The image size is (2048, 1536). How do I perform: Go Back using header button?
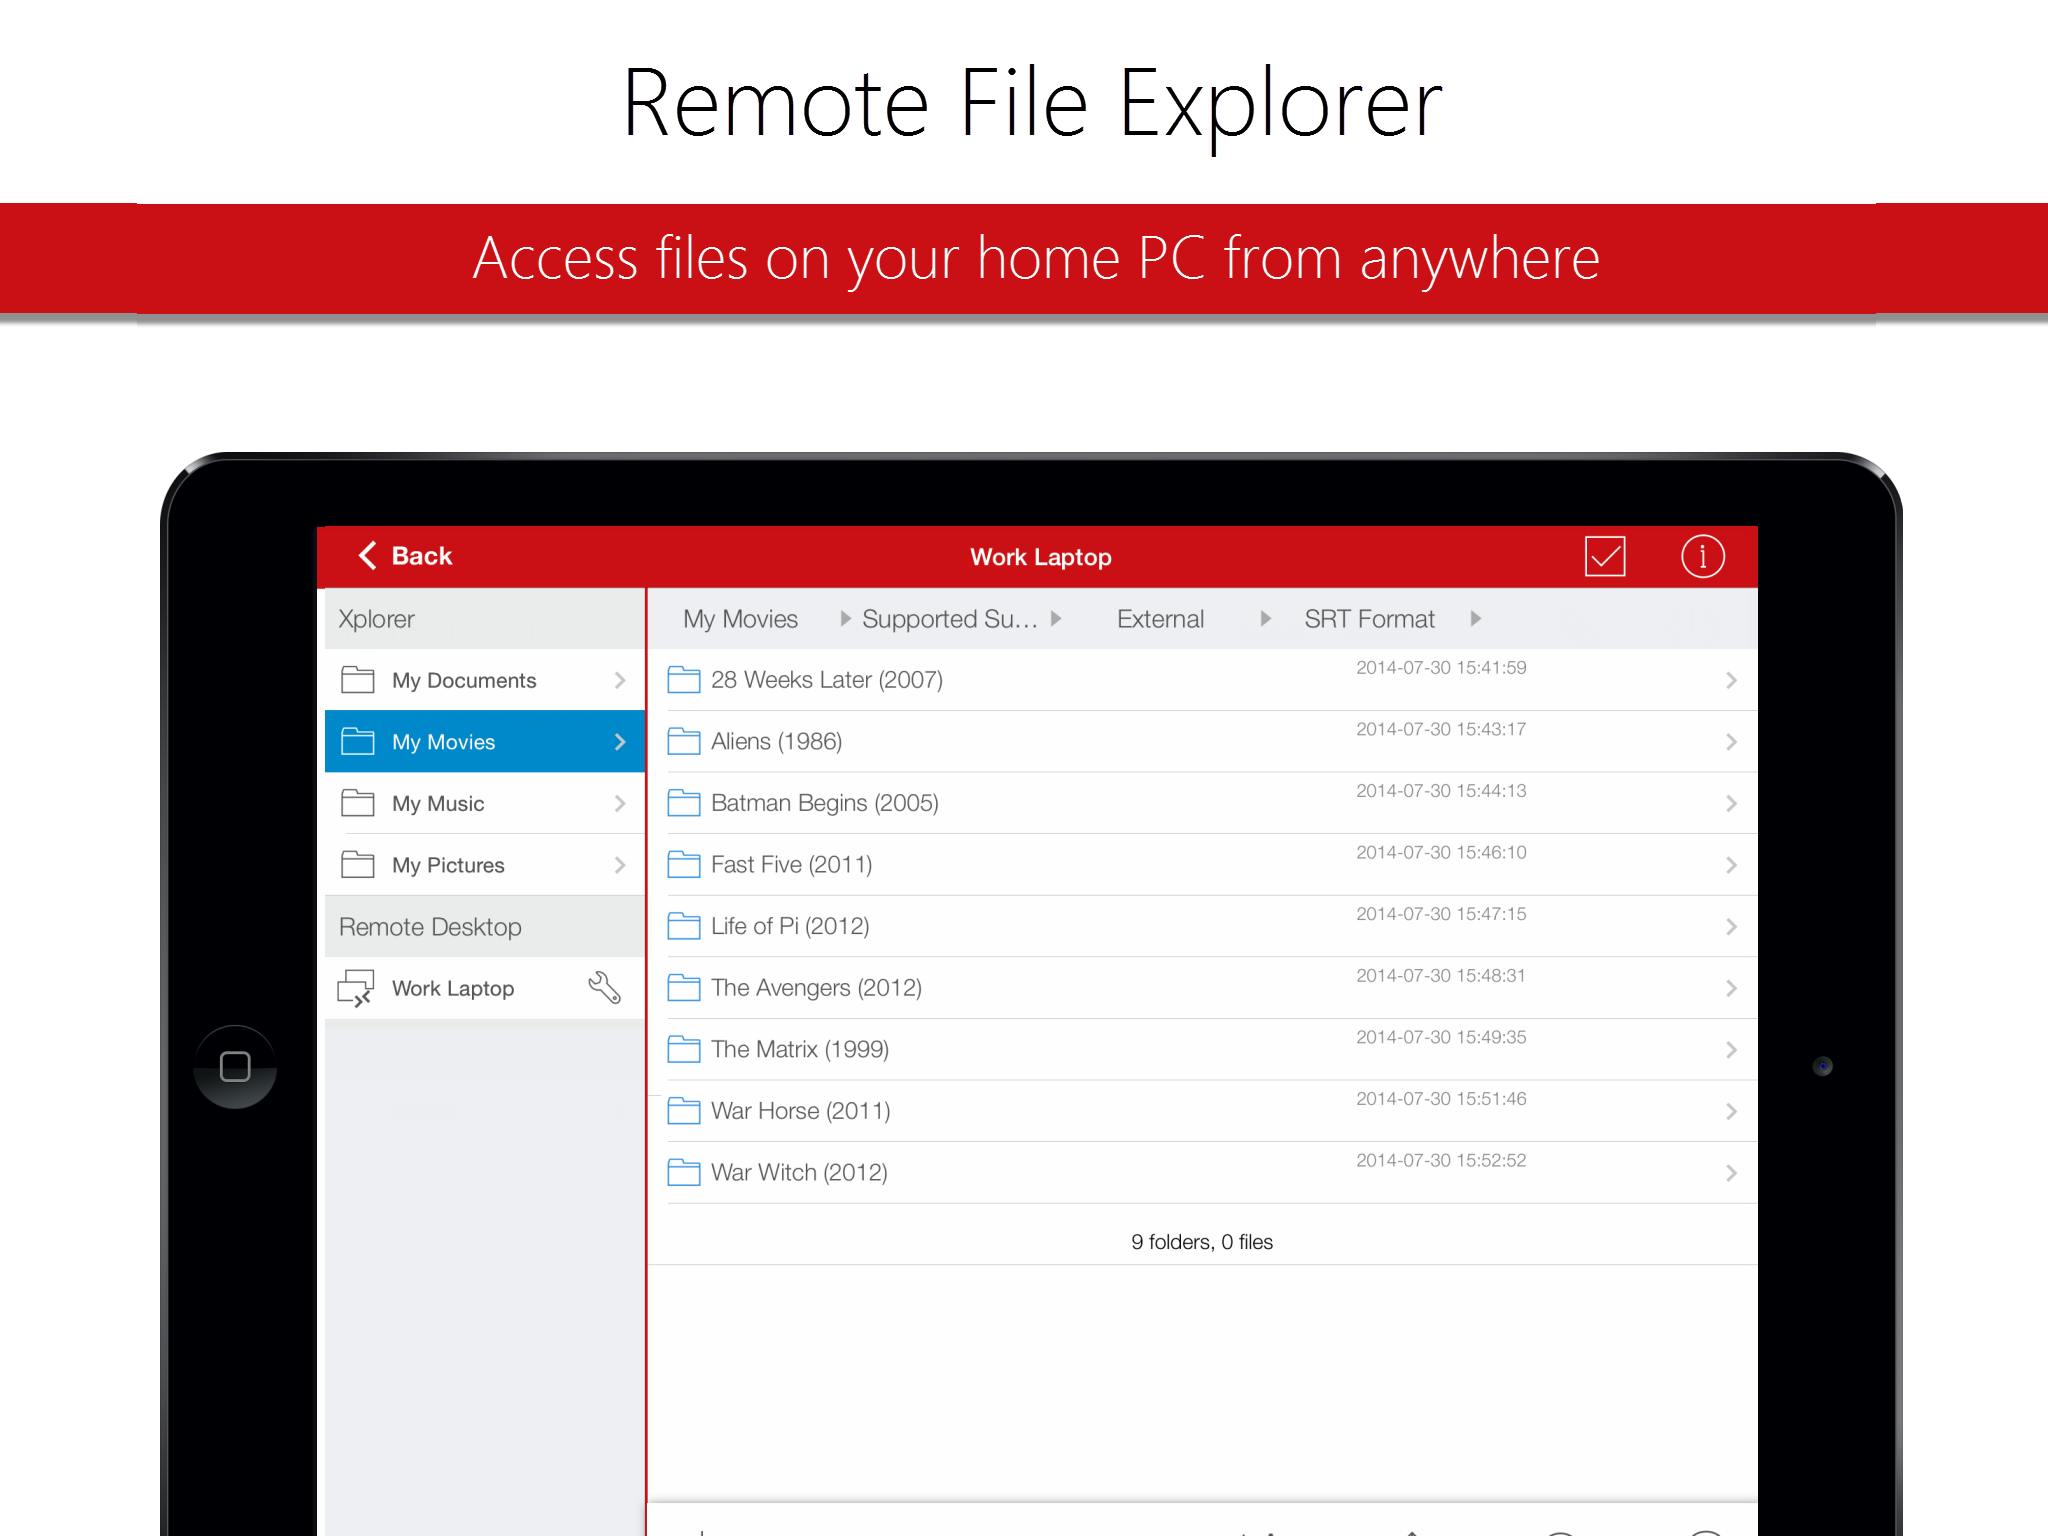406,556
